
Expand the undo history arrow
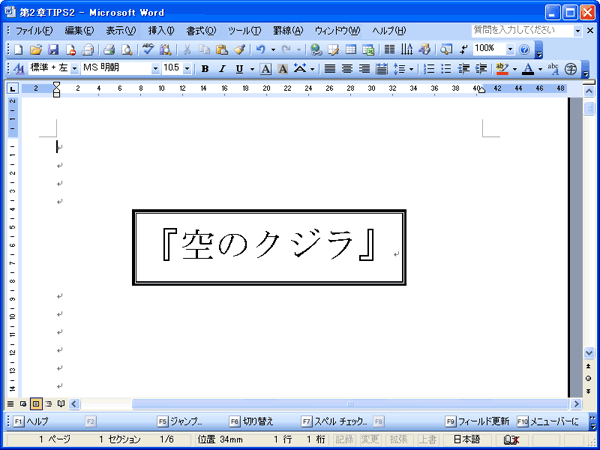pos(273,49)
